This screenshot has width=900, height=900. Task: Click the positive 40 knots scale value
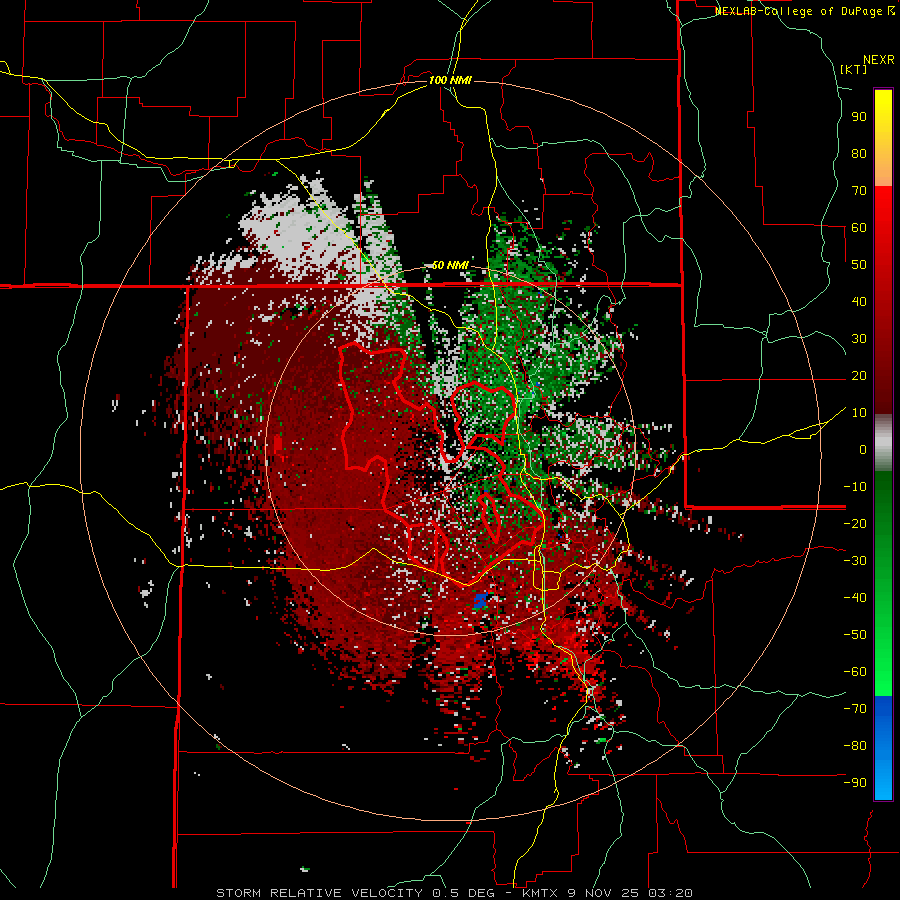[x=859, y=301]
